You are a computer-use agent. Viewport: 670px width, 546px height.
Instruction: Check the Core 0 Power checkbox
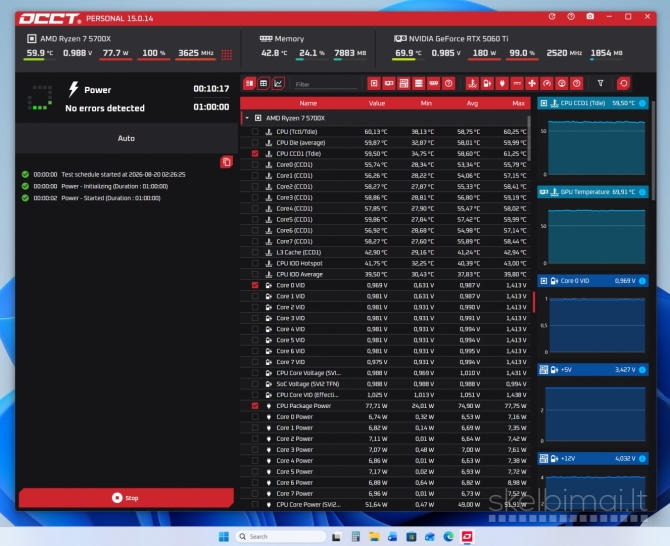click(255, 417)
